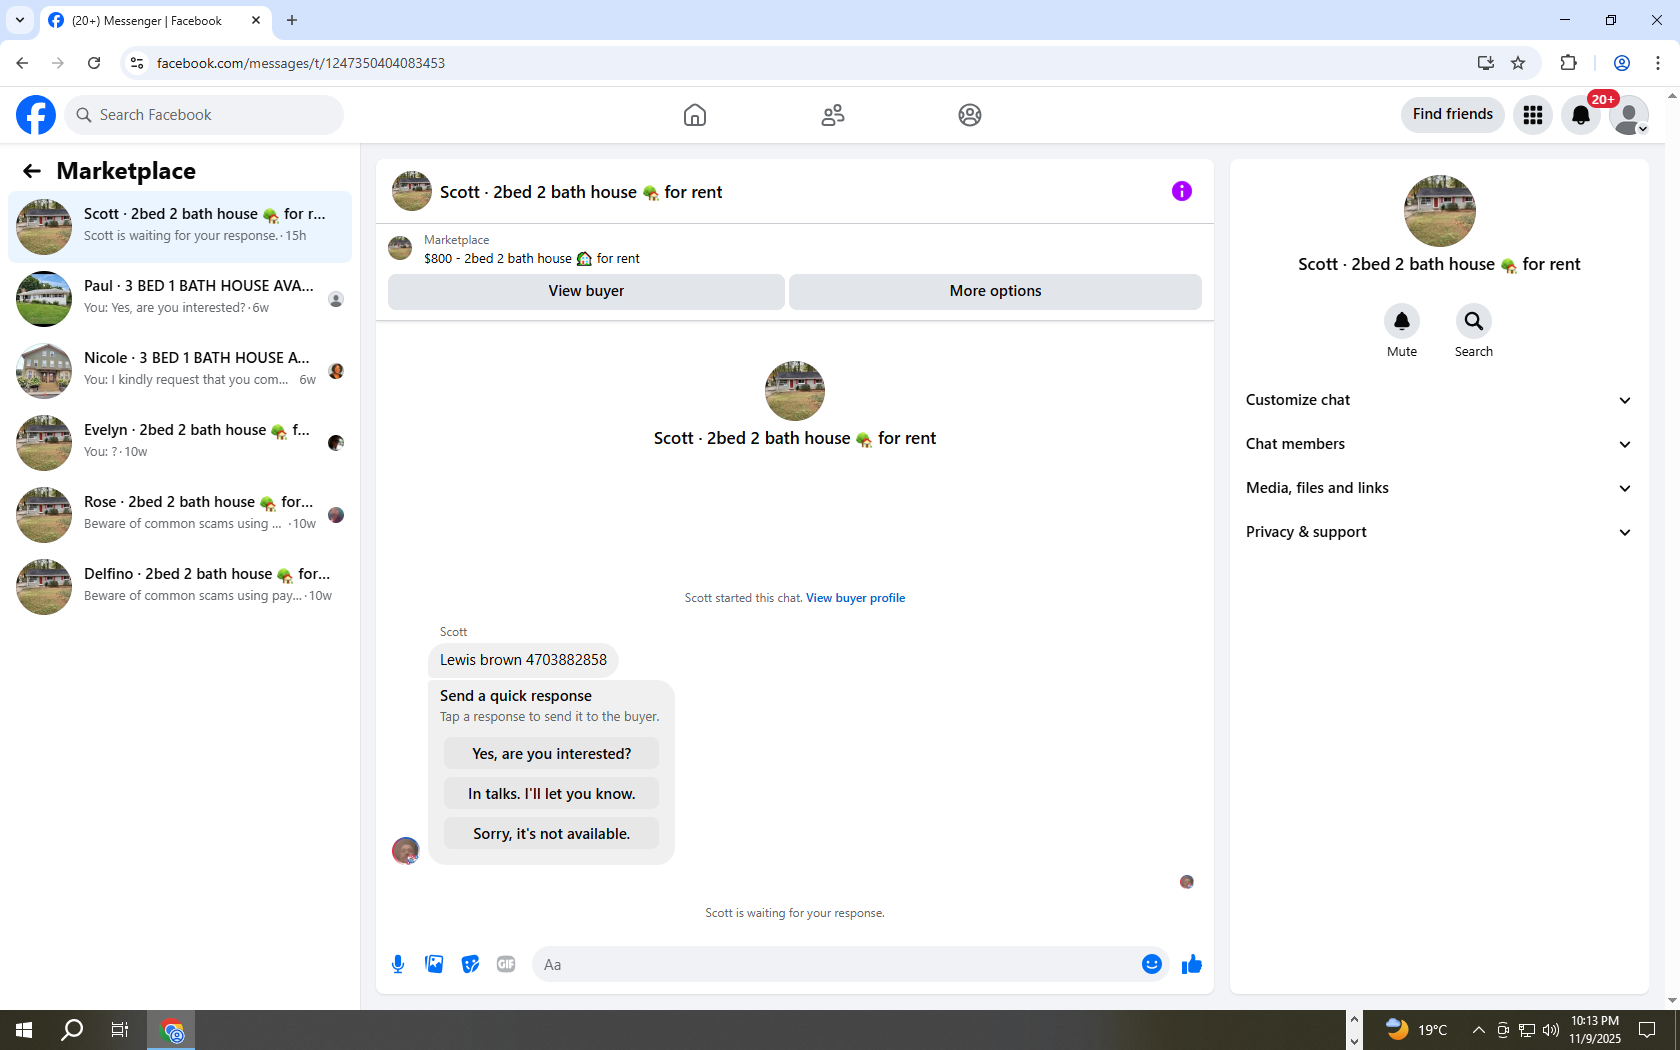Click the Chrome taskbar icon

172,1030
